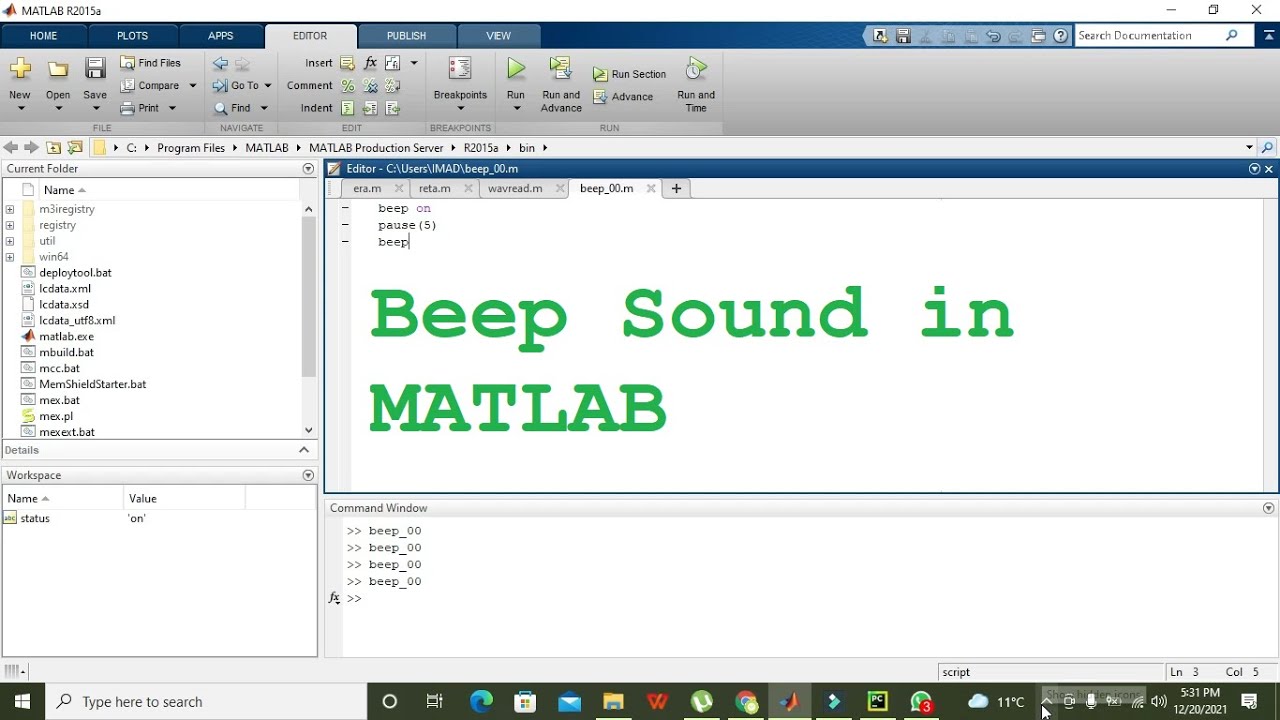Image resolution: width=1280 pixels, height=720 pixels.
Task: Click the smart Indent icon
Action: click(x=347, y=108)
